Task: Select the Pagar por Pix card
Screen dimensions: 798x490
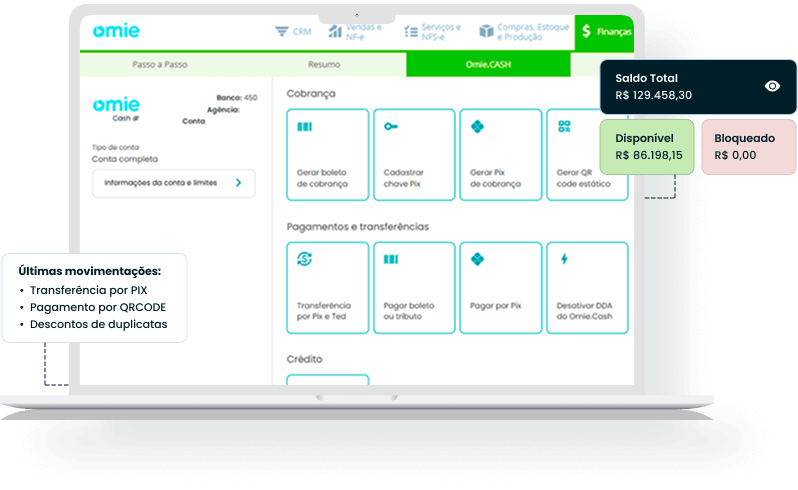Action: 501,288
